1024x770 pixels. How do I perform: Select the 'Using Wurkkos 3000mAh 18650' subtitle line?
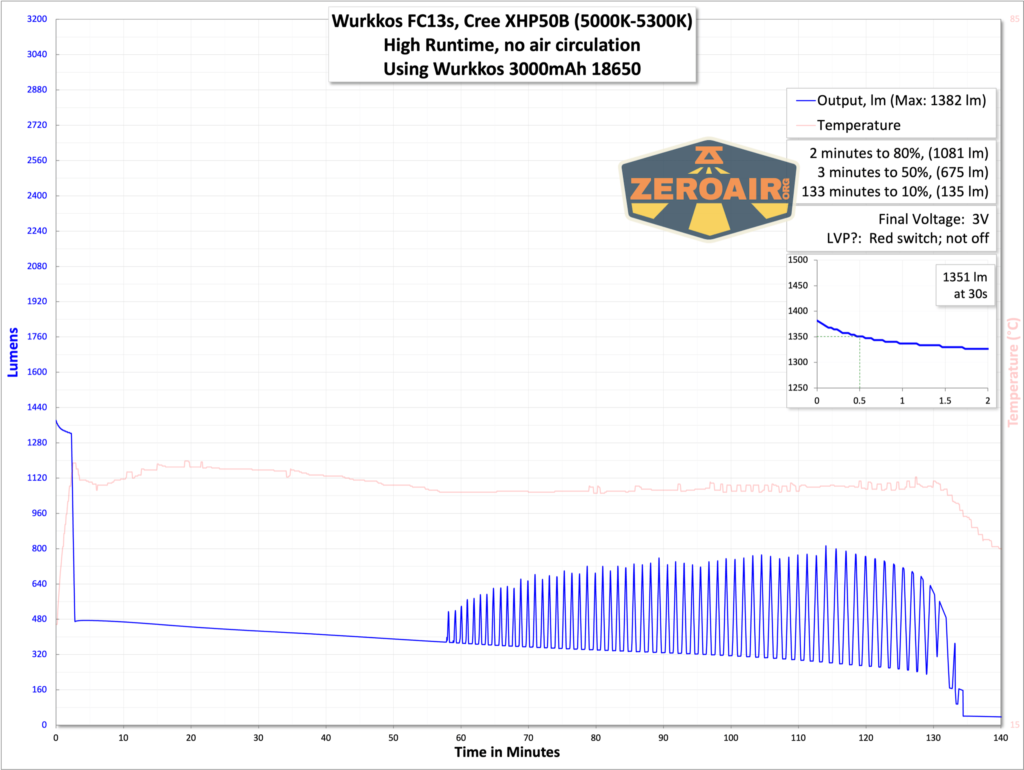point(512,66)
